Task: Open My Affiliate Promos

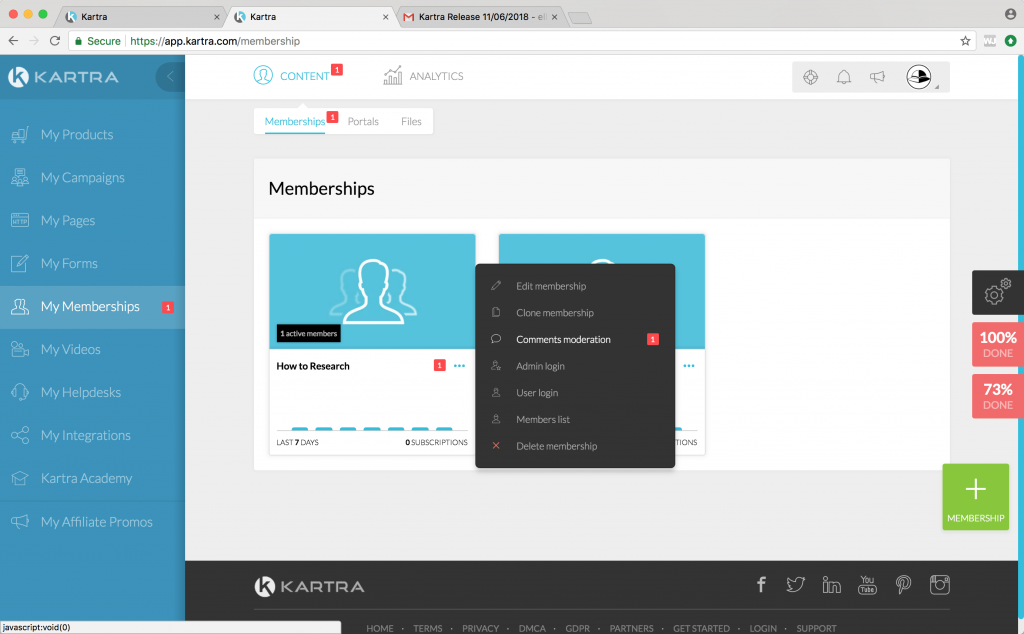Action: click(x=92, y=522)
